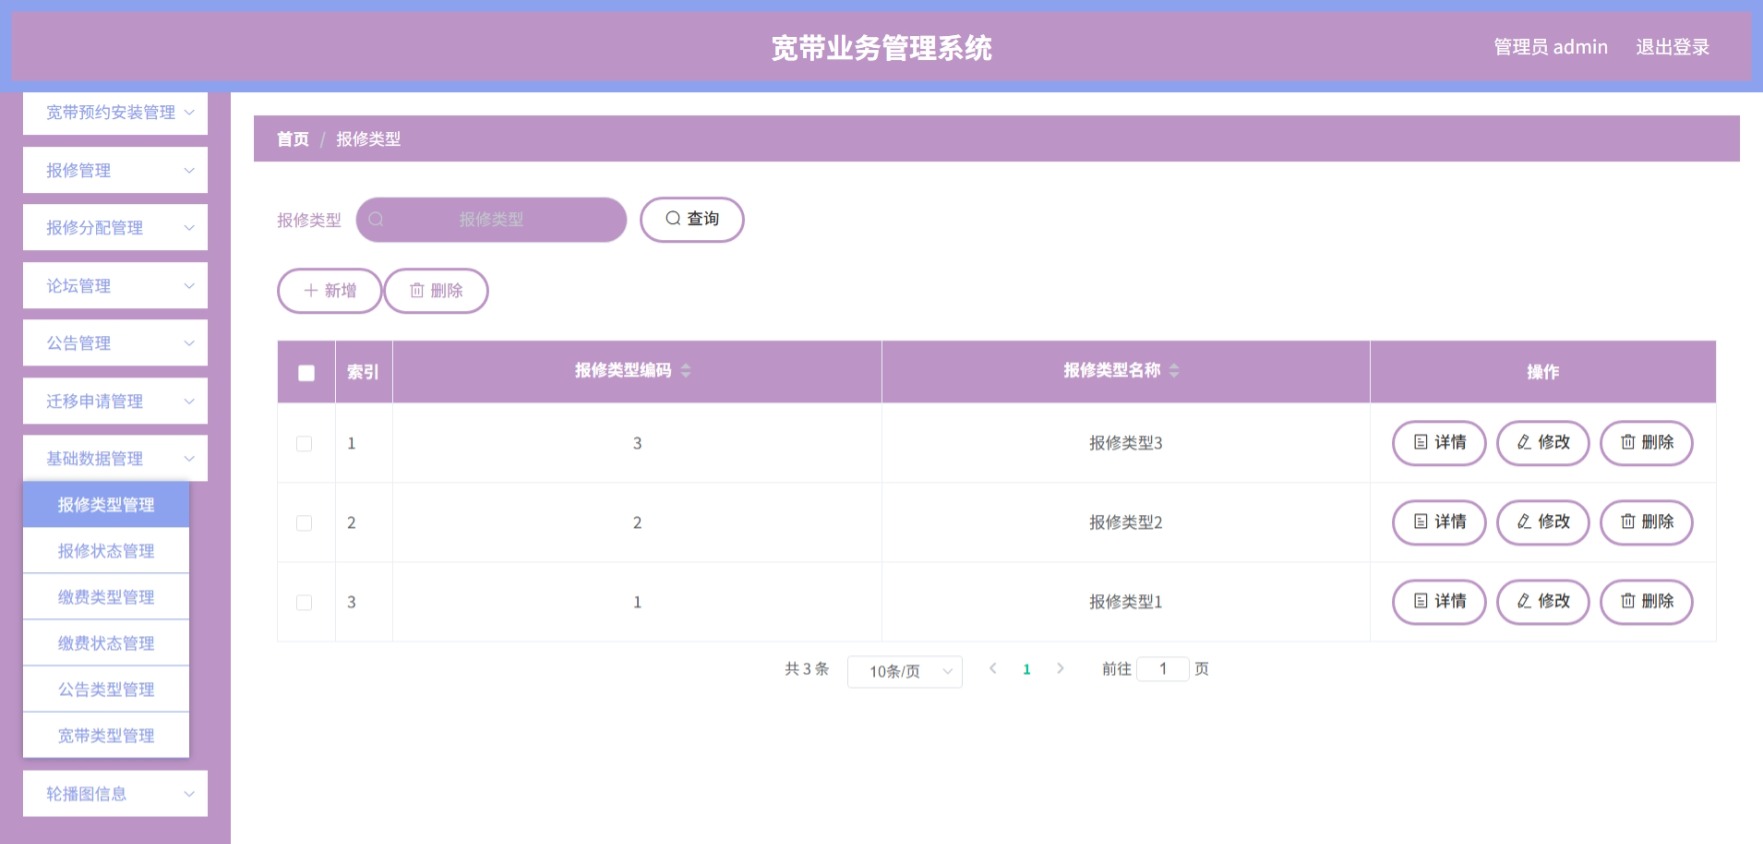This screenshot has height=844, width=1763.
Task: Check the row with 报修类型3
Action: click(x=304, y=443)
